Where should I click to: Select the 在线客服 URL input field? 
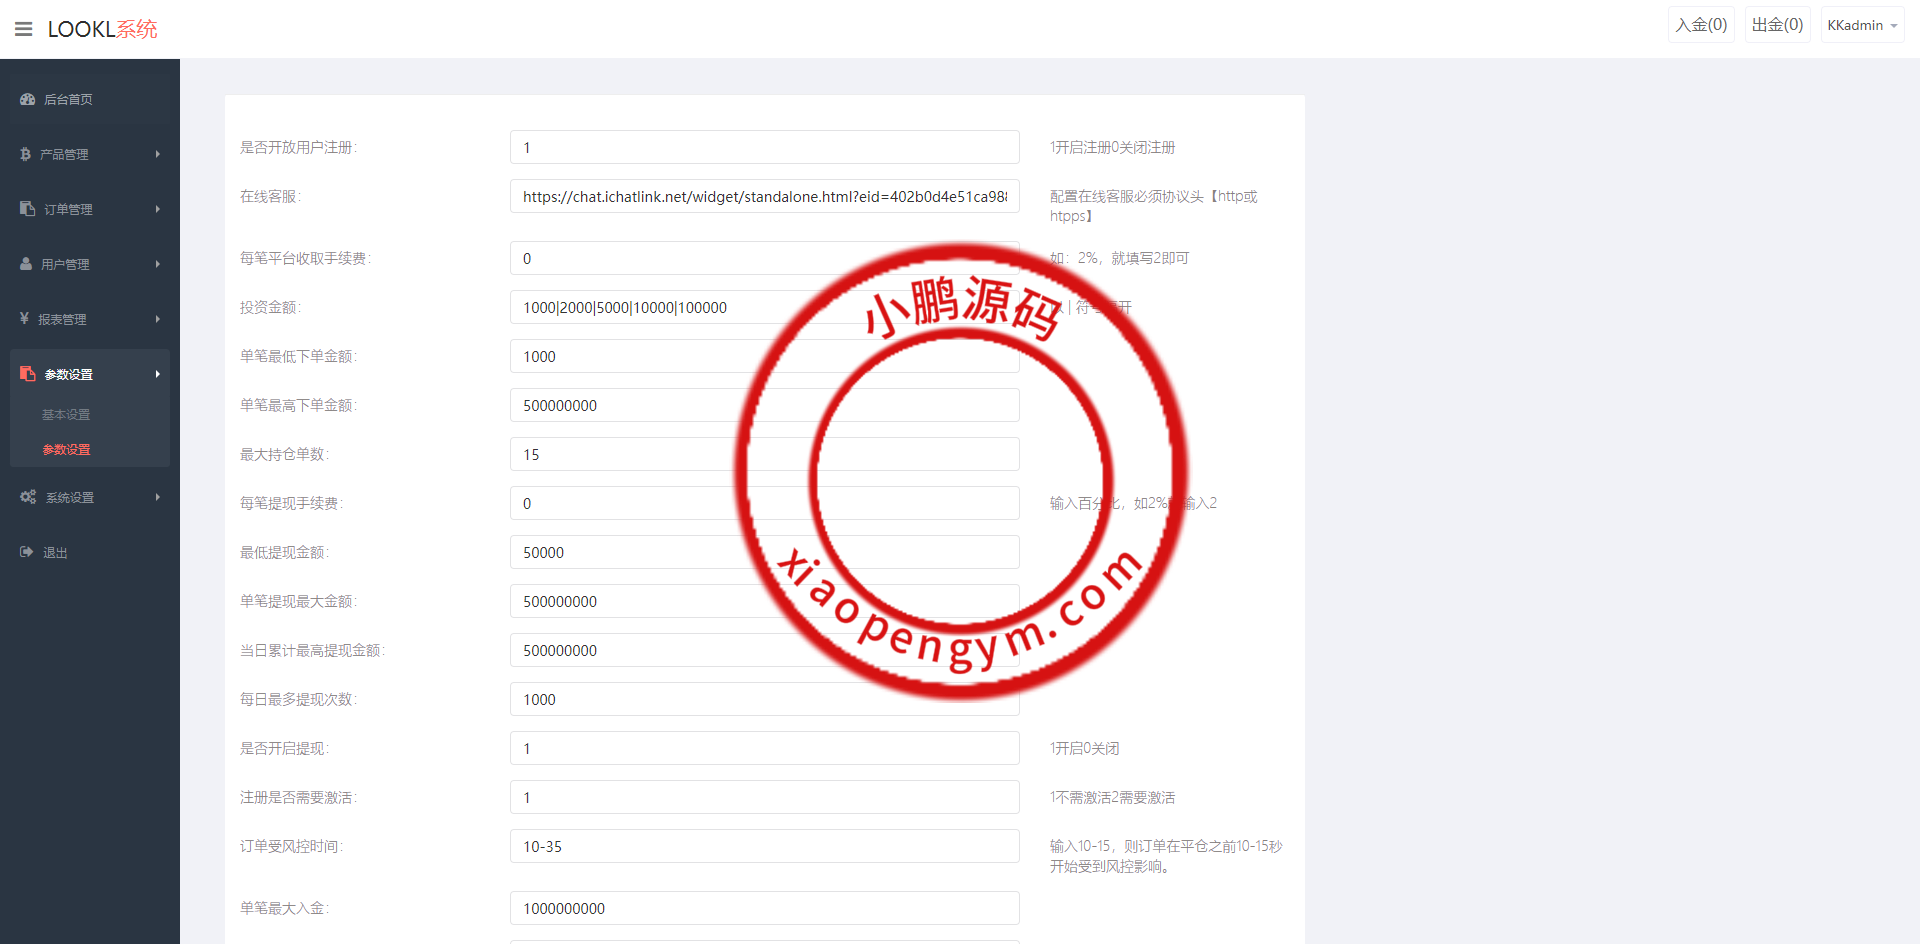click(x=764, y=196)
